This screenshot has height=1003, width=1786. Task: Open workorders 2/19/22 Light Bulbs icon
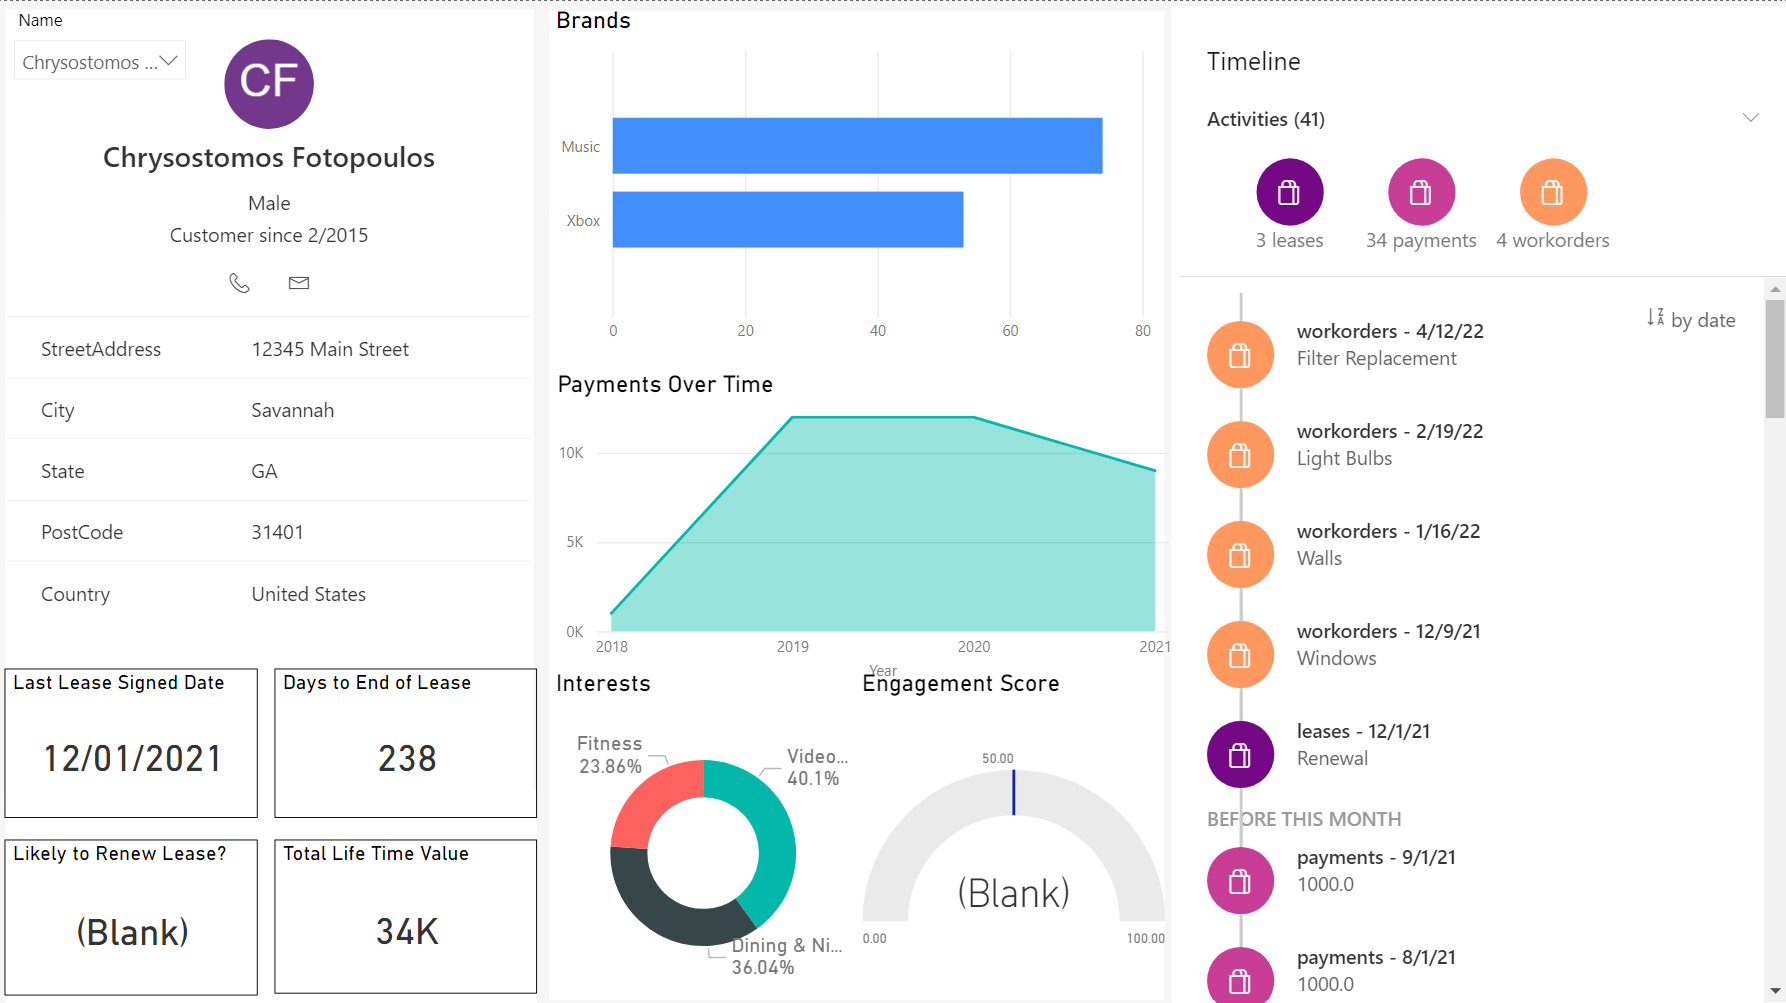pos(1240,455)
